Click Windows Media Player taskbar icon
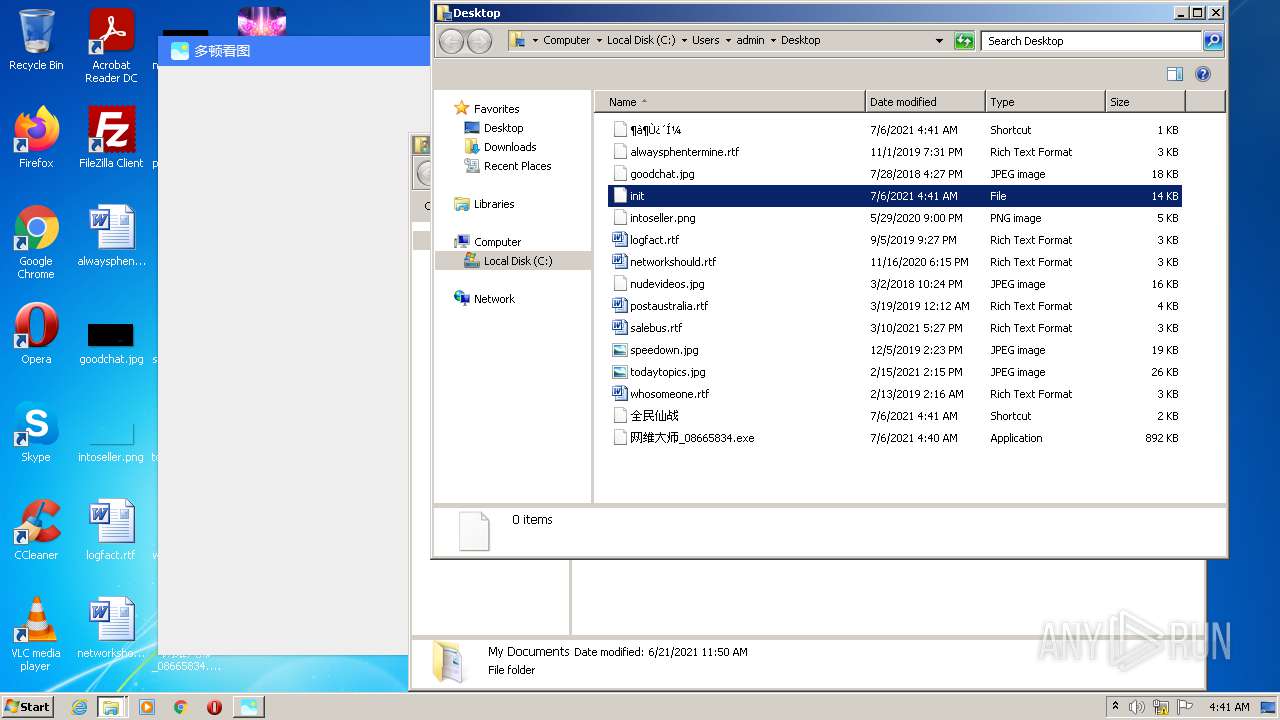1280x720 pixels. click(x=147, y=707)
